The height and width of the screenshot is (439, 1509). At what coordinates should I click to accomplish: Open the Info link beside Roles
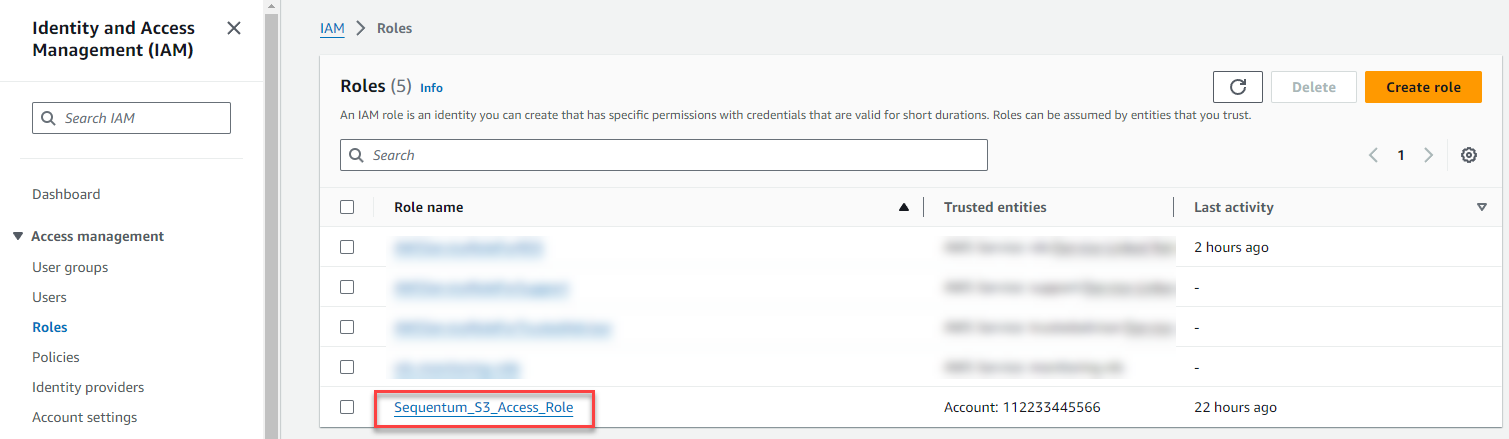[x=431, y=88]
